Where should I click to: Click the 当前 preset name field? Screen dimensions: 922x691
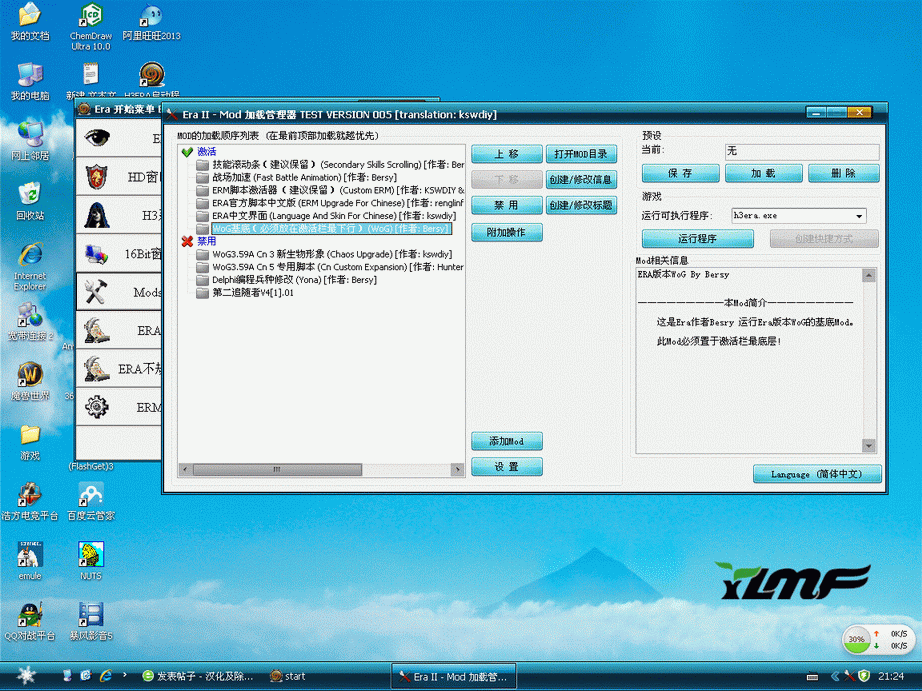click(802, 152)
